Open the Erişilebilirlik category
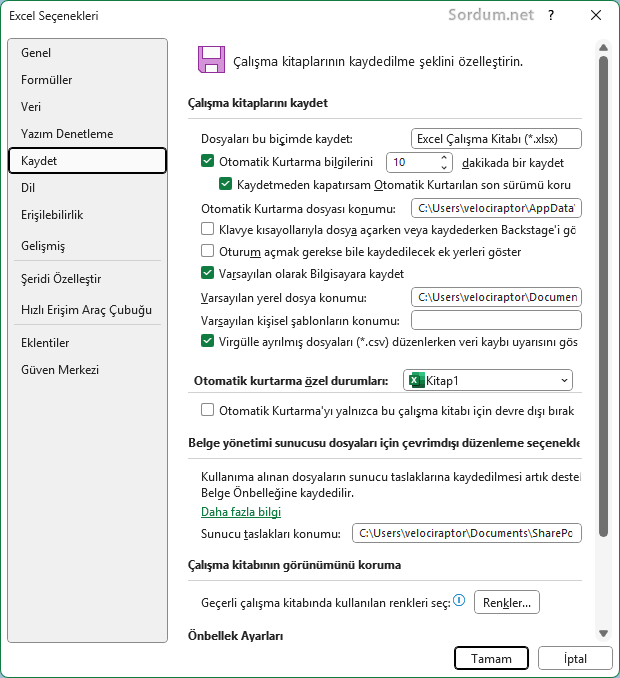Viewport: 620px width, 678px height. coord(87,215)
